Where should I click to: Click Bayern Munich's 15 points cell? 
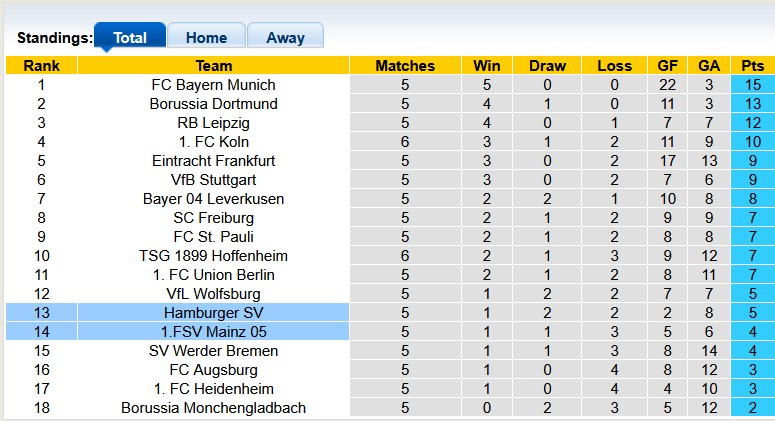click(x=752, y=85)
